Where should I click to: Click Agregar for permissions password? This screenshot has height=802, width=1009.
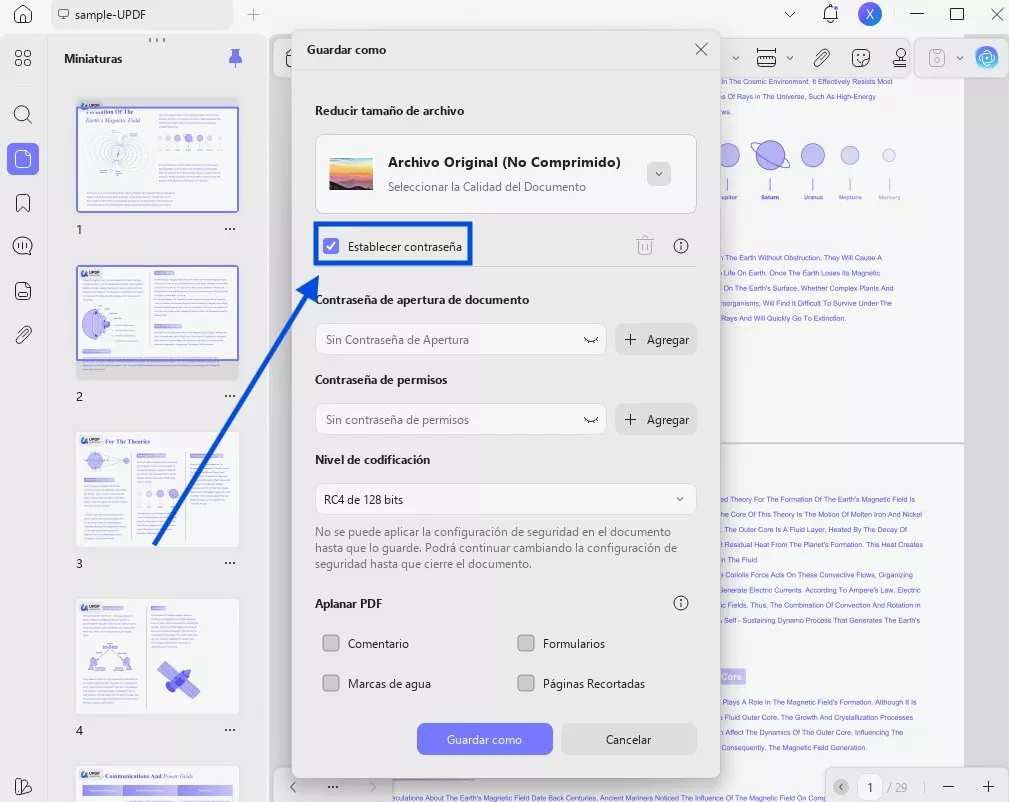[656, 420]
